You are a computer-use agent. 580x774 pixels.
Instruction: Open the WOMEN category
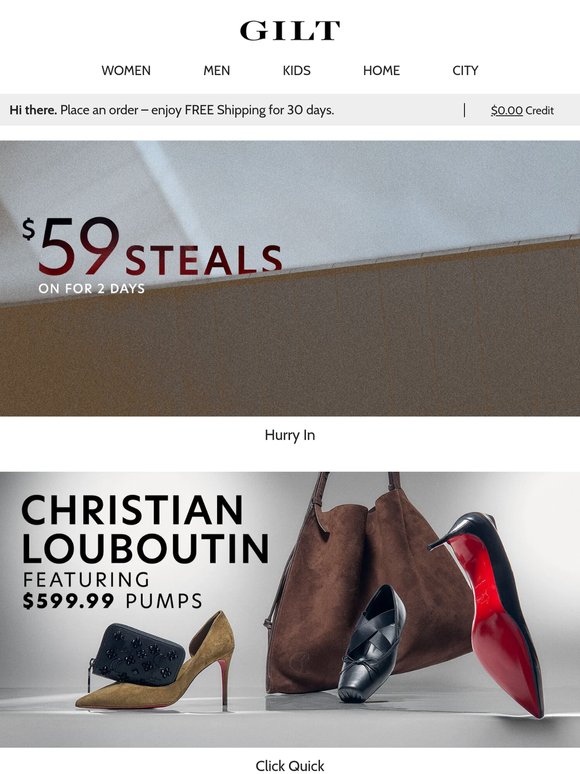coord(126,71)
